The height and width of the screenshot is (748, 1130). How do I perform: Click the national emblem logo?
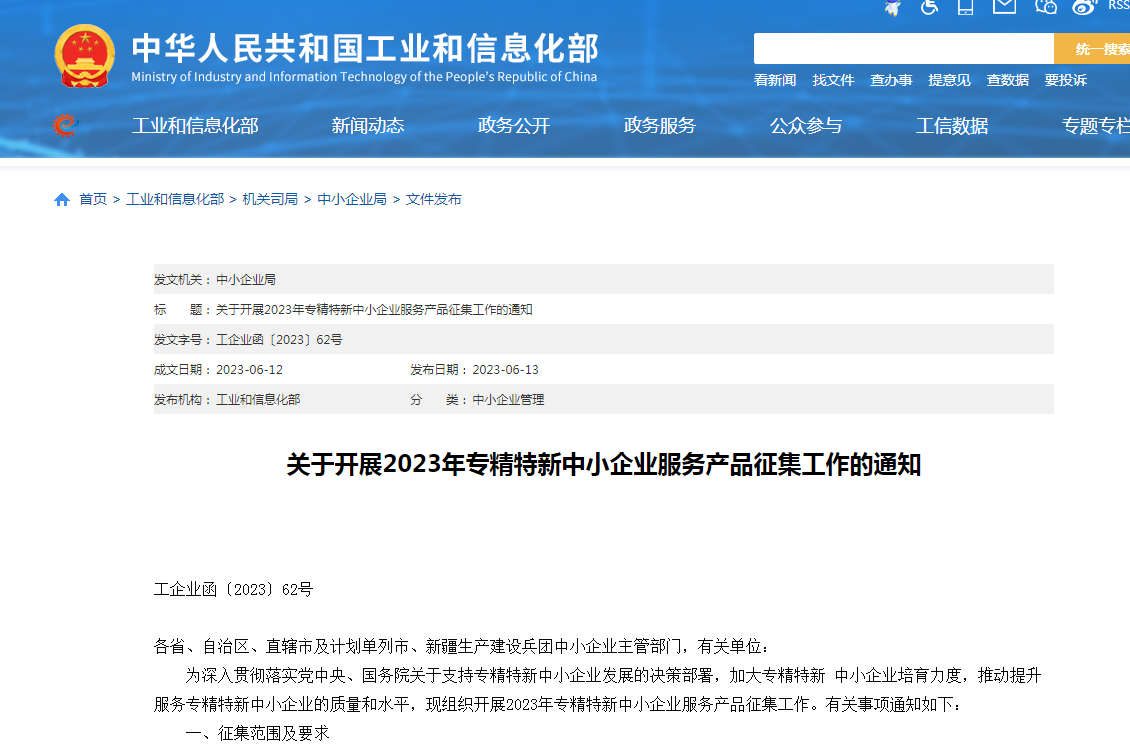(x=85, y=56)
